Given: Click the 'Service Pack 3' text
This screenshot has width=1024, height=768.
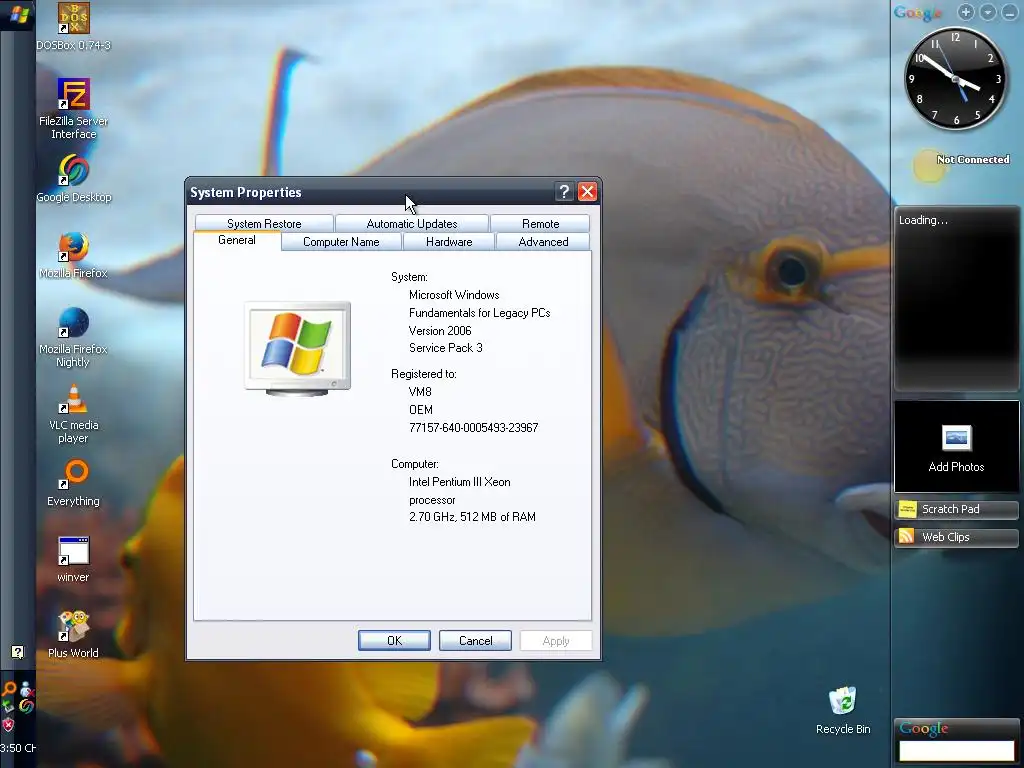Looking at the screenshot, I should tap(445, 348).
